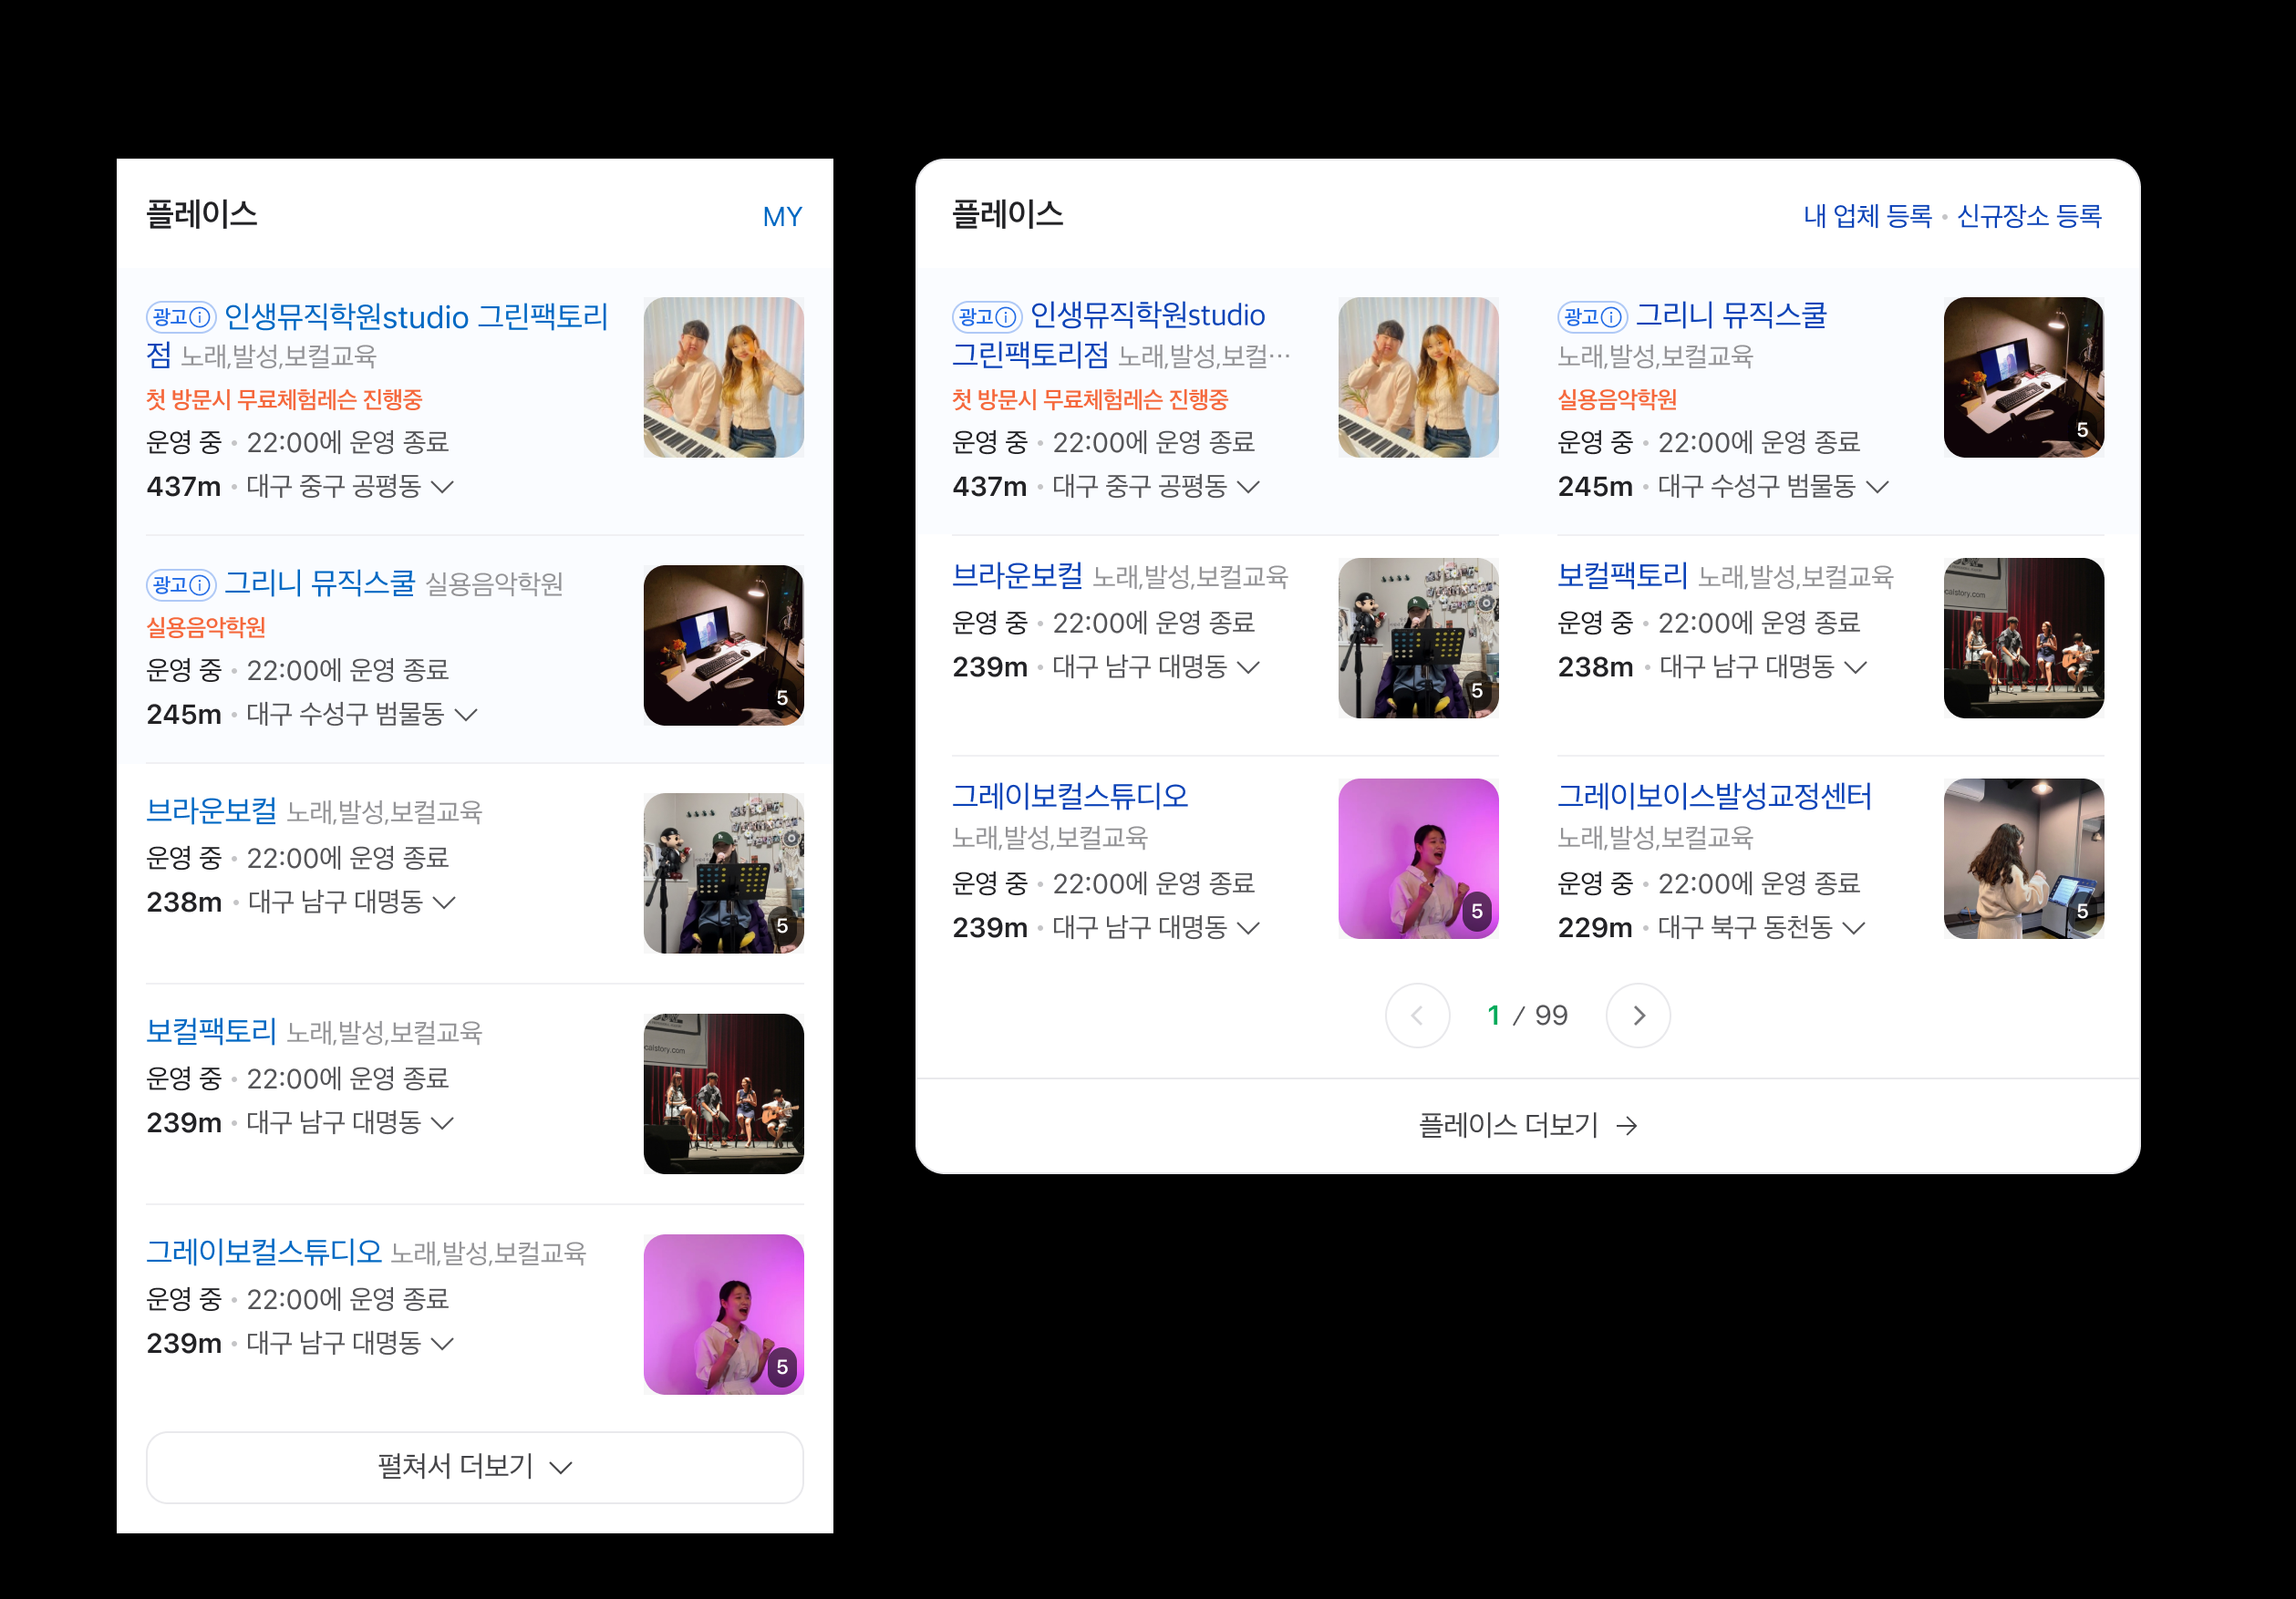This screenshot has height=1599, width=2296.
Task: Expand the 대구 수성구 범물동 address in the right panel
Action: [x=1877, y=487]
